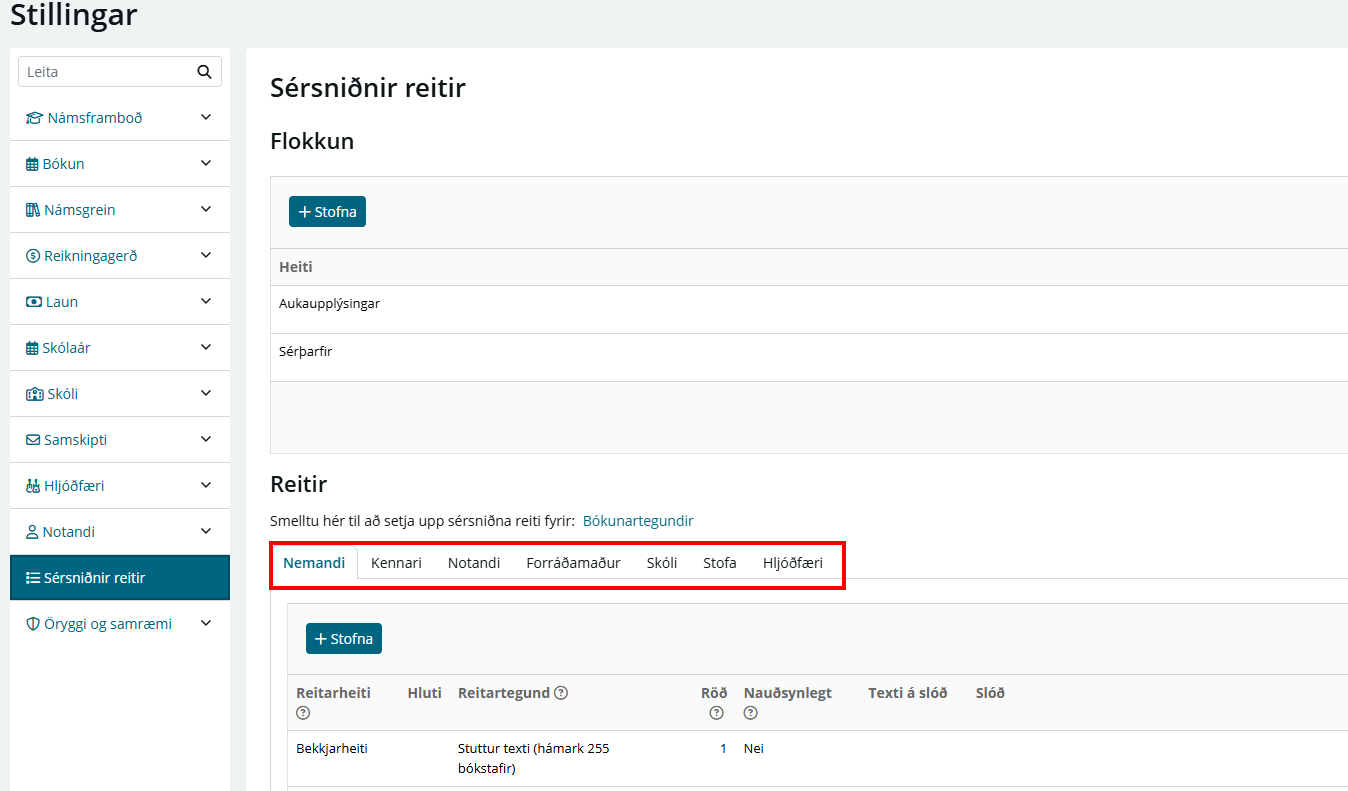This screenshot has width=1348, height=791.
Task: Click the Samskipti envelope icon
Action: [x=33, y=440]
